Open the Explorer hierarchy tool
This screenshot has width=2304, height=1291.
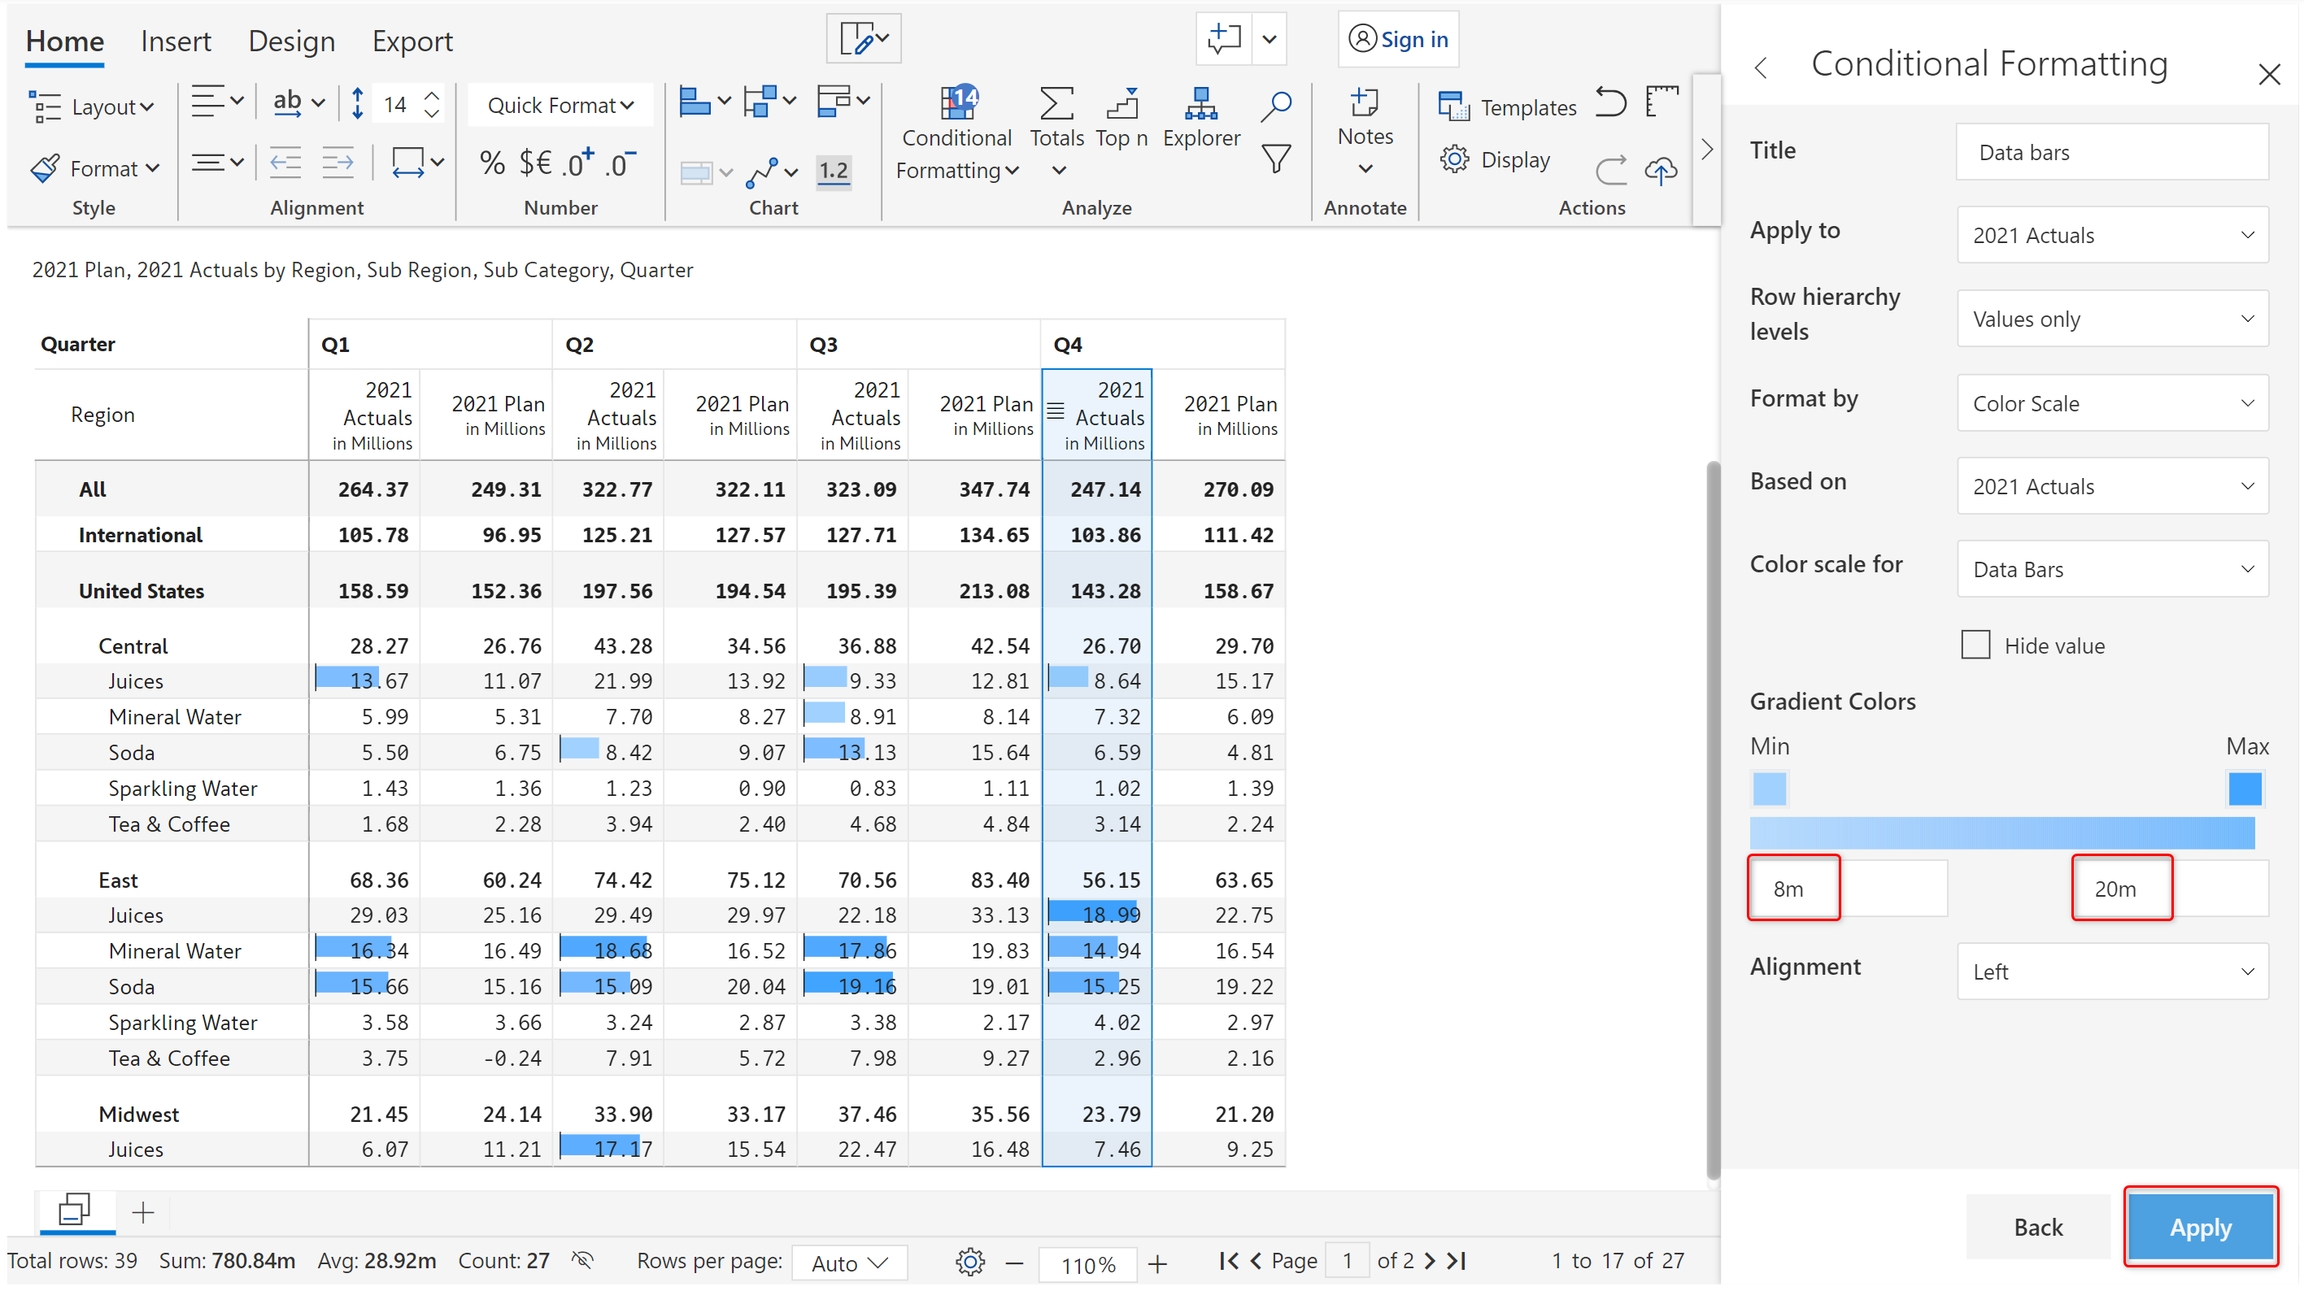click(x=1200, y=117)
